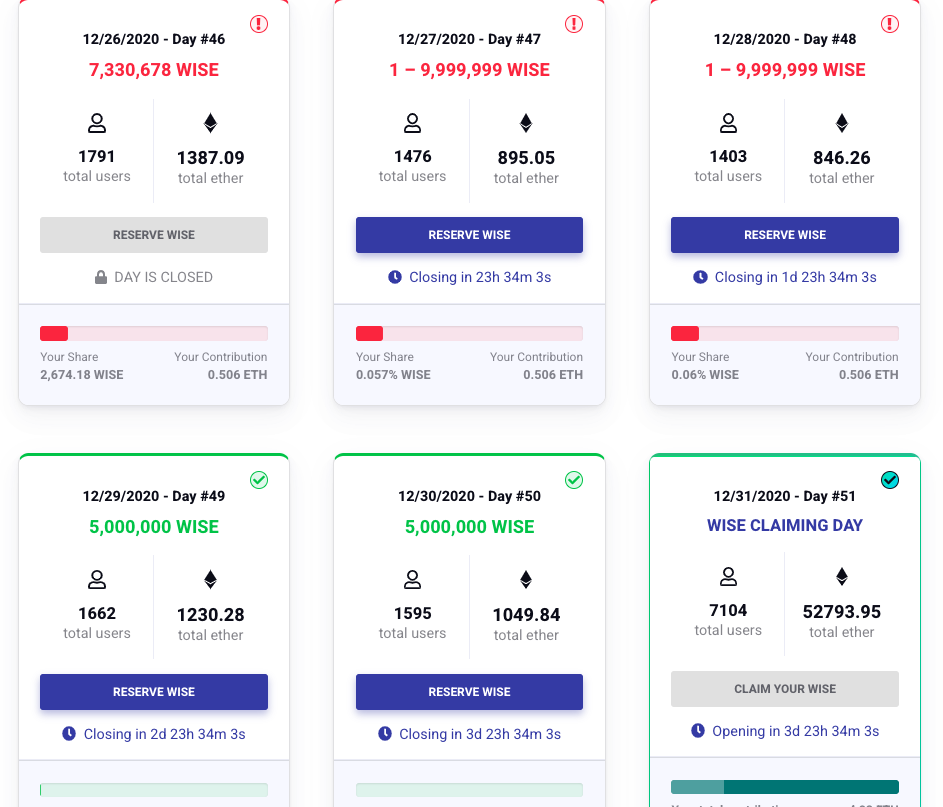The image size is (943, 807).
Task: Reserve WISE for 12/29/2020 Day #49
Action: pos(154,692)
